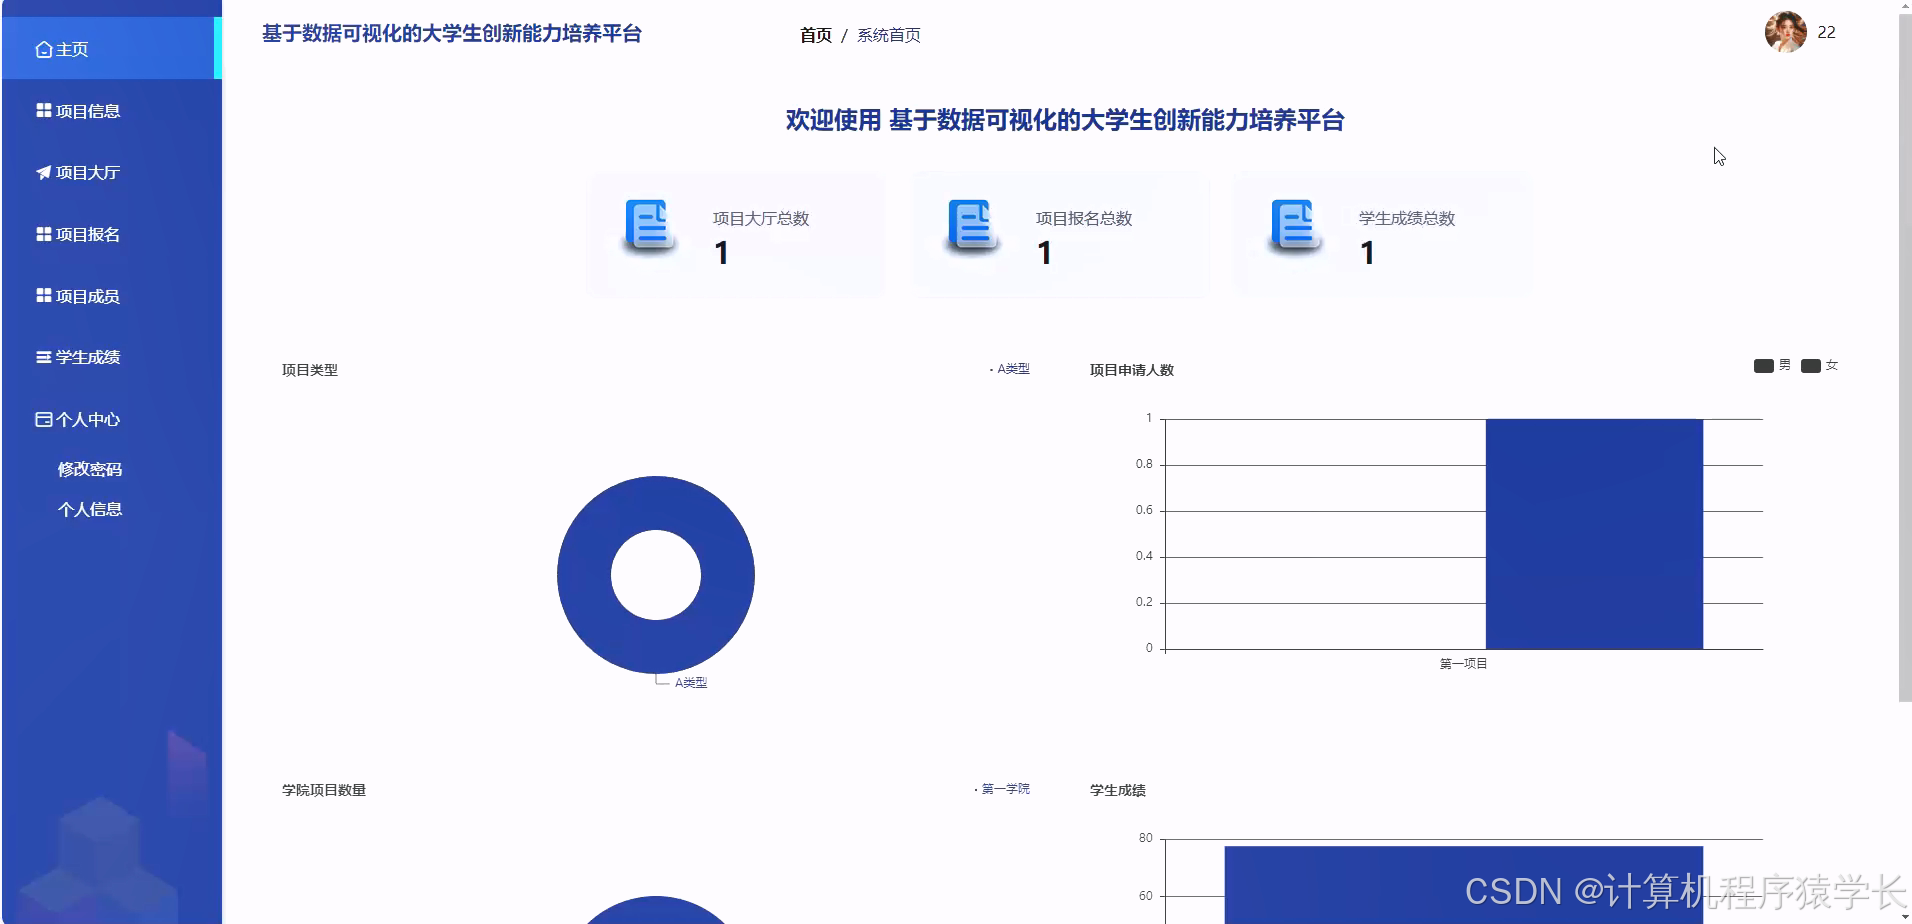Toggle the 第一学院 legend item
The height and width of the screenshot is (924, 1912).
(1002, 789)
